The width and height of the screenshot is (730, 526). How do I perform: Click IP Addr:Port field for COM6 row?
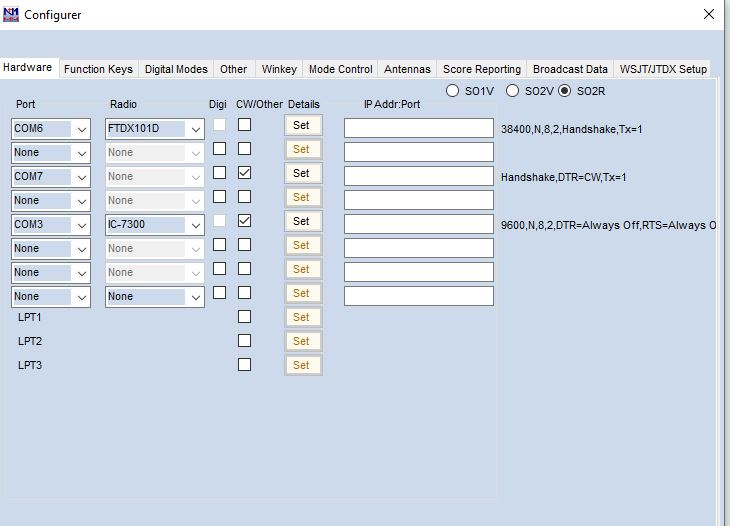(x=418, y=128)
